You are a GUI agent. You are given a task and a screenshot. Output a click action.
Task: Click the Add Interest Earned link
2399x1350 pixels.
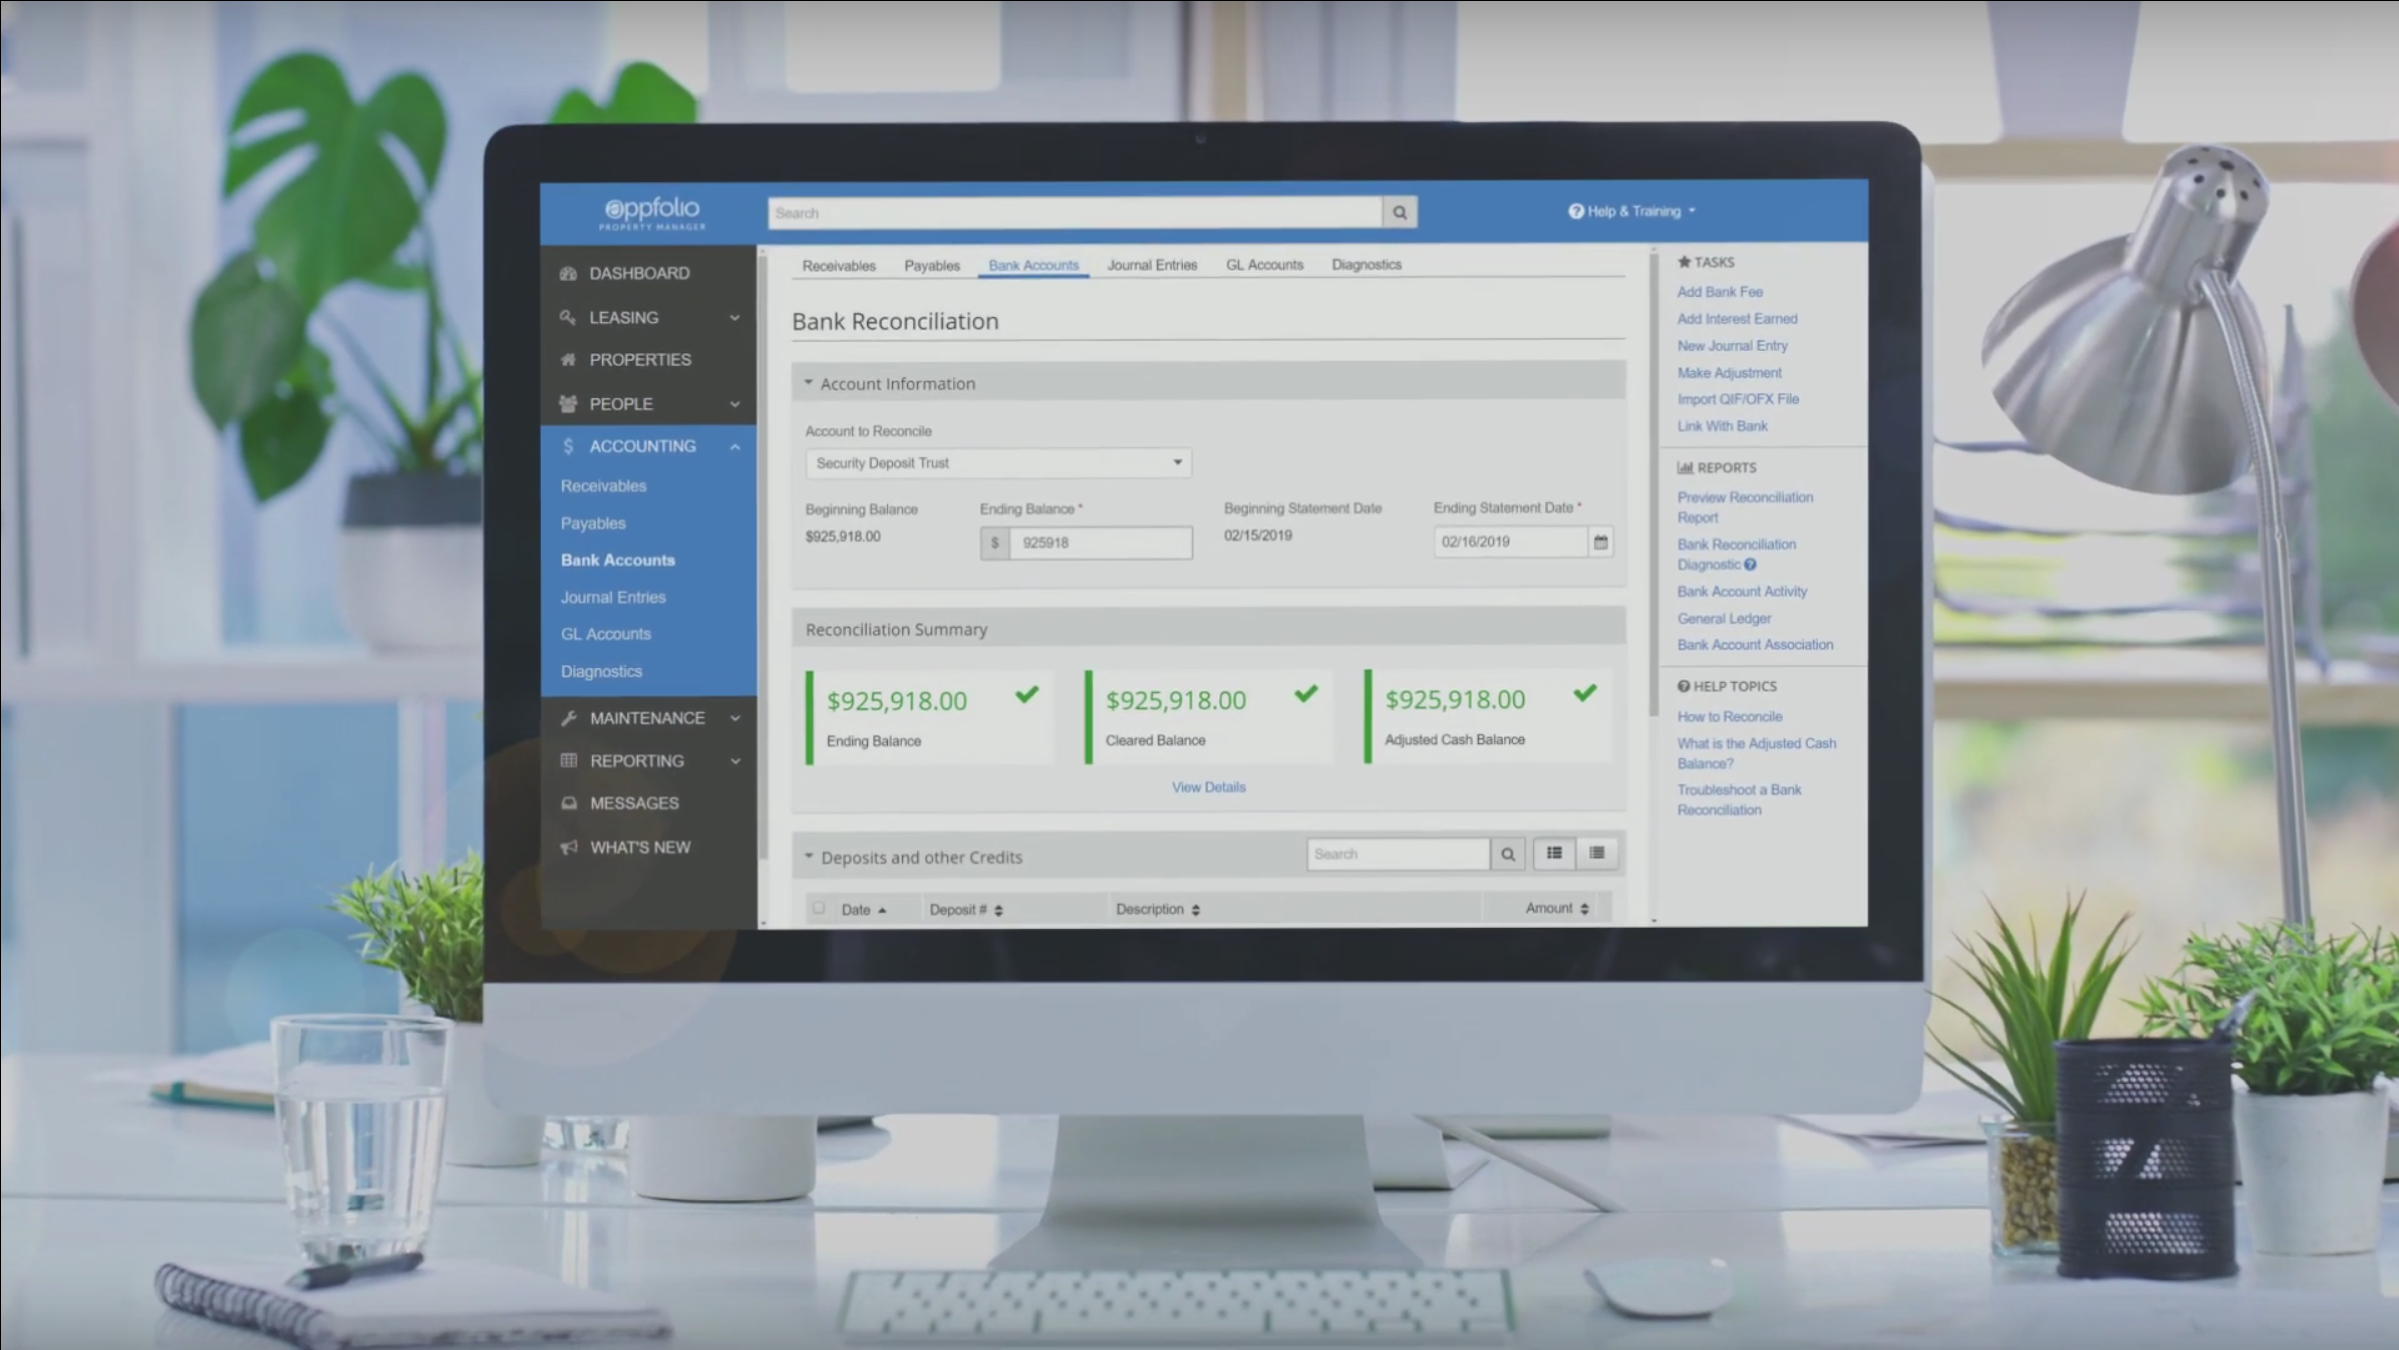pyautogui.click(x=1737, y=319)
